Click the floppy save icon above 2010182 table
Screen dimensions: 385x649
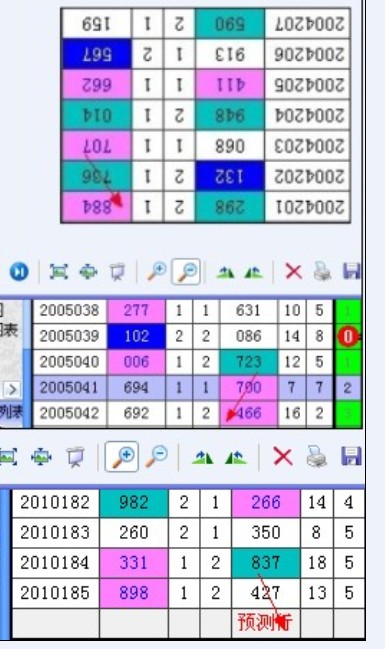coord(351,456)
